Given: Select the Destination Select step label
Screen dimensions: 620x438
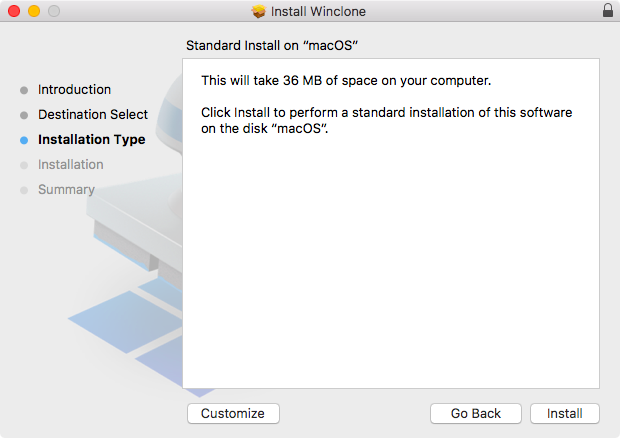Looking at the screenshot, I should 93,114.
